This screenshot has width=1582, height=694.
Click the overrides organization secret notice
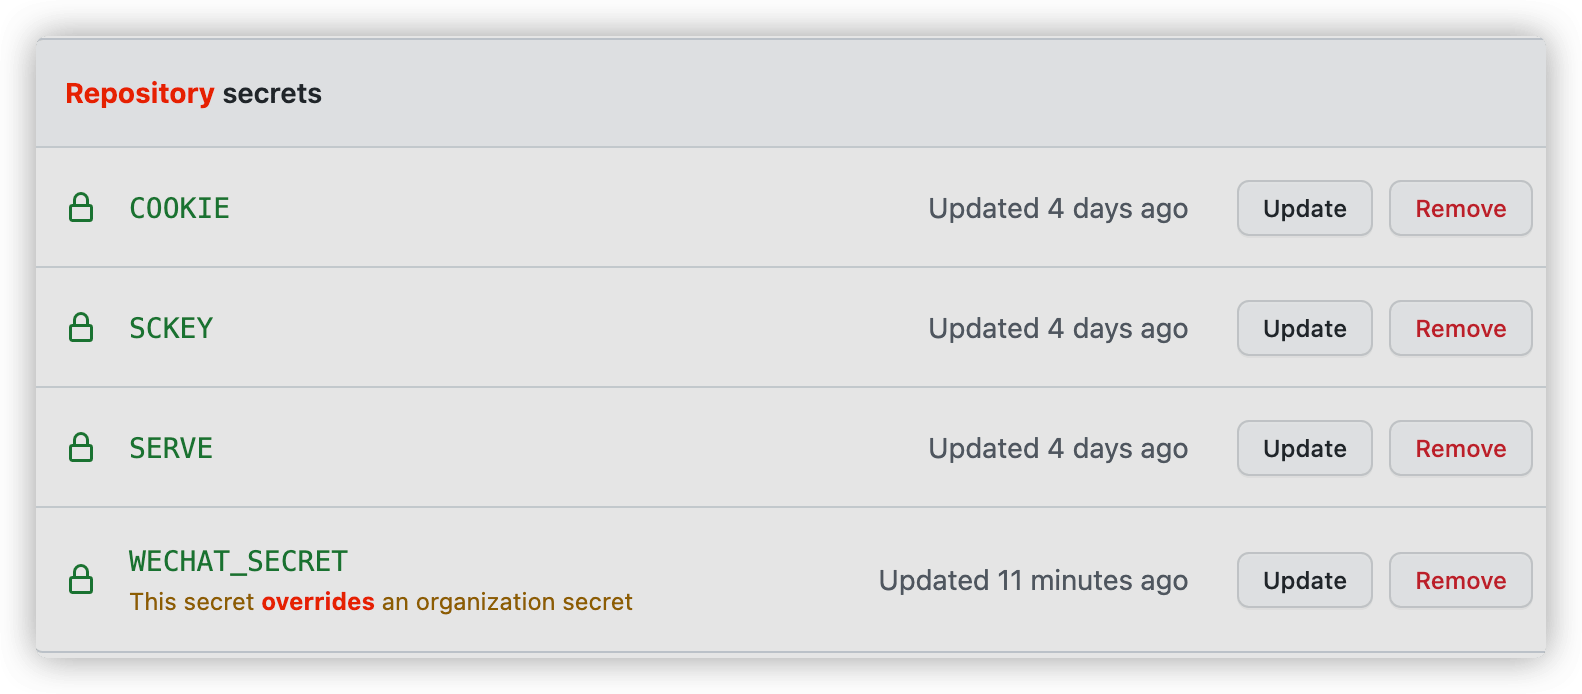pos(381,602)
